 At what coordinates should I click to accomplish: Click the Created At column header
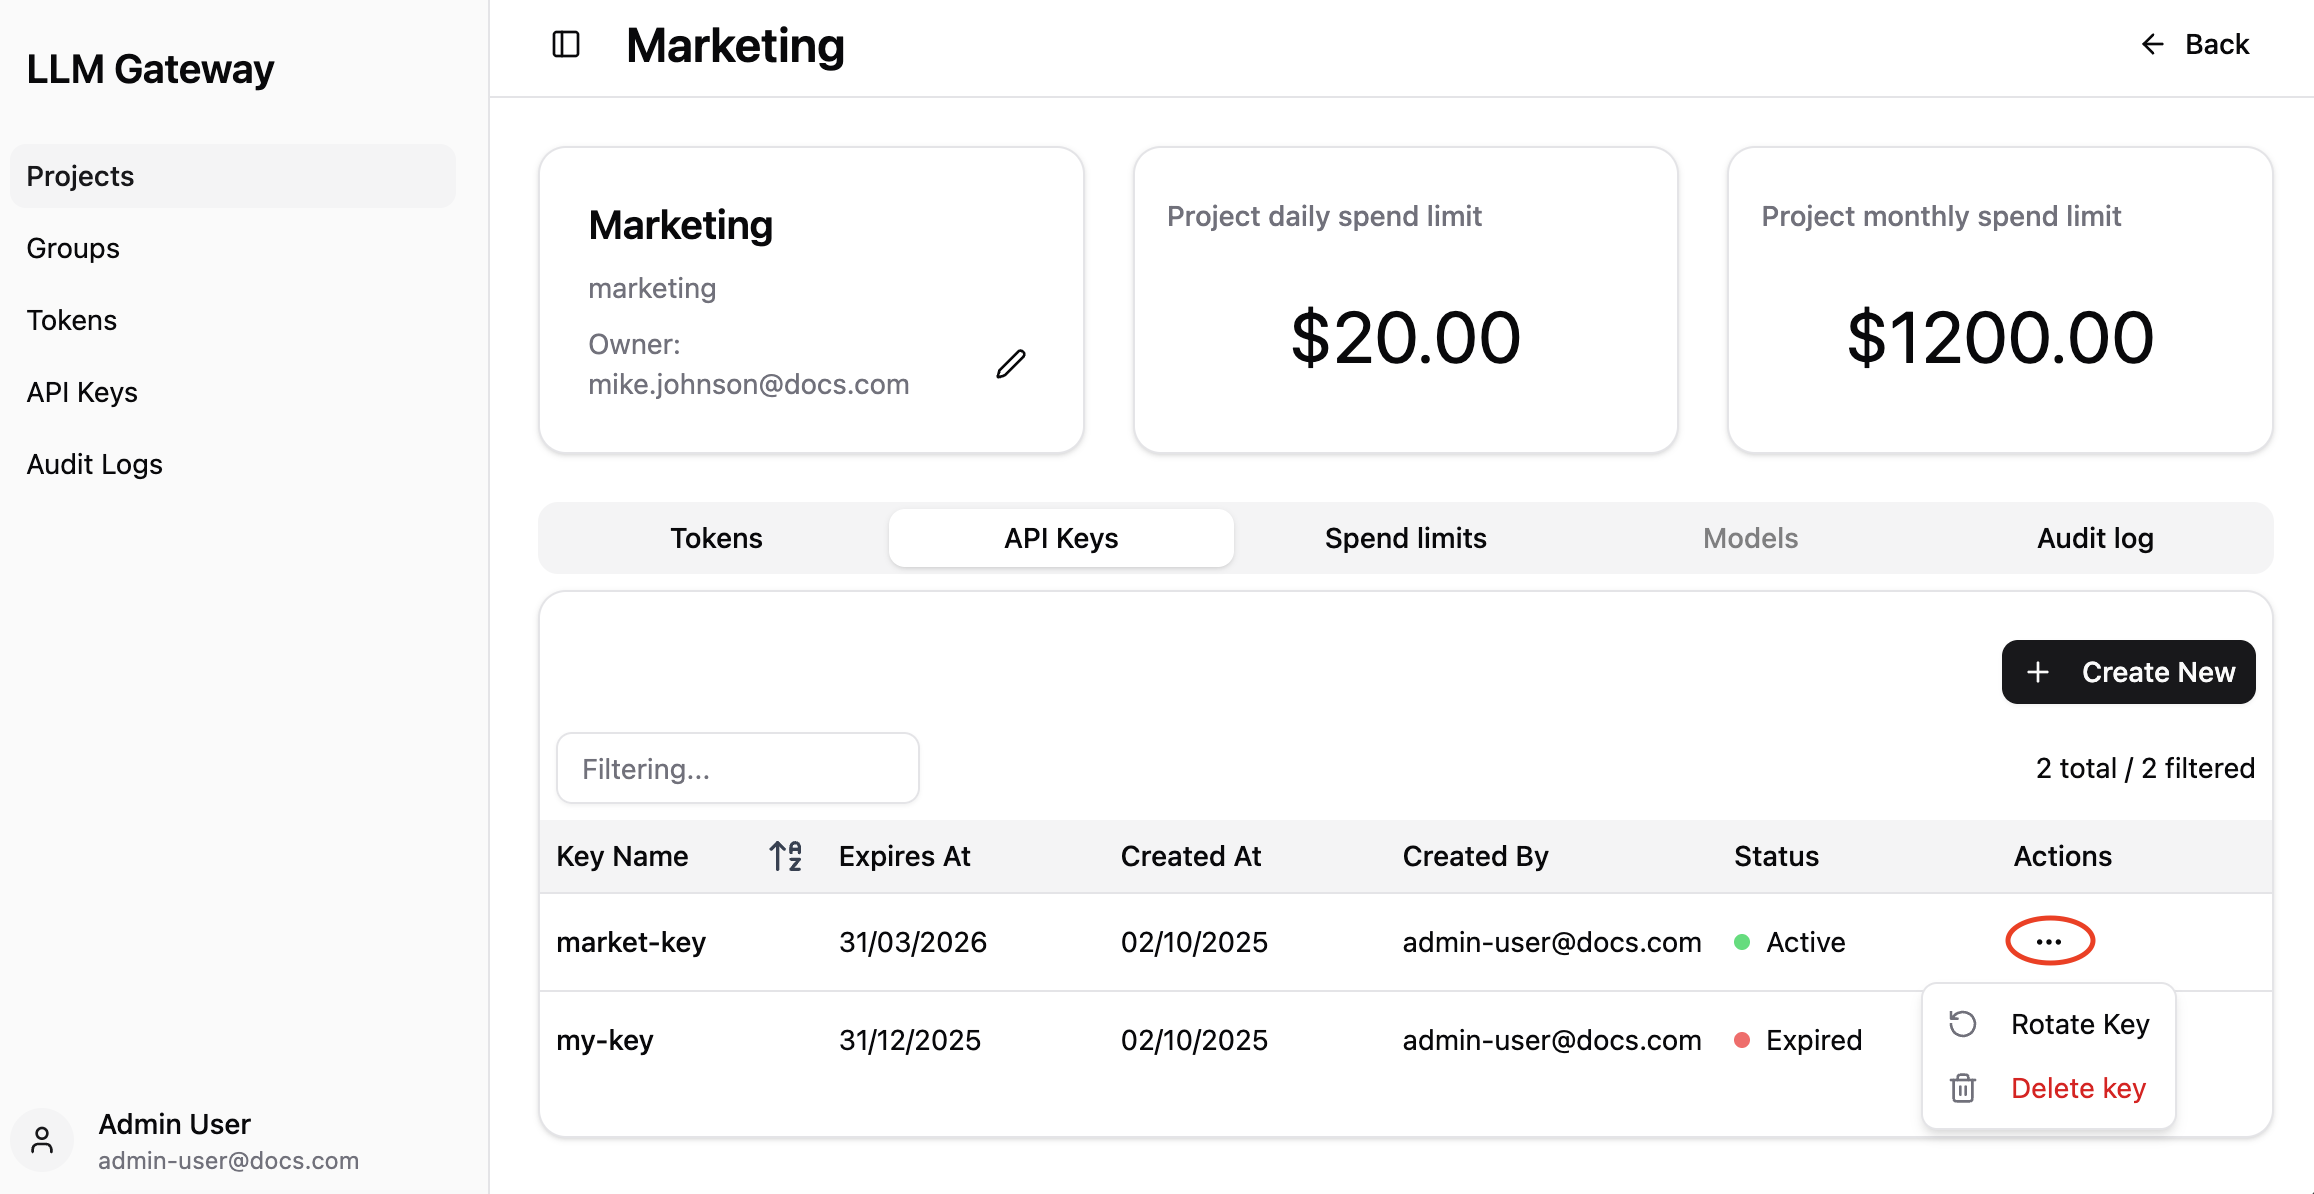click(x=1190, y=856)
